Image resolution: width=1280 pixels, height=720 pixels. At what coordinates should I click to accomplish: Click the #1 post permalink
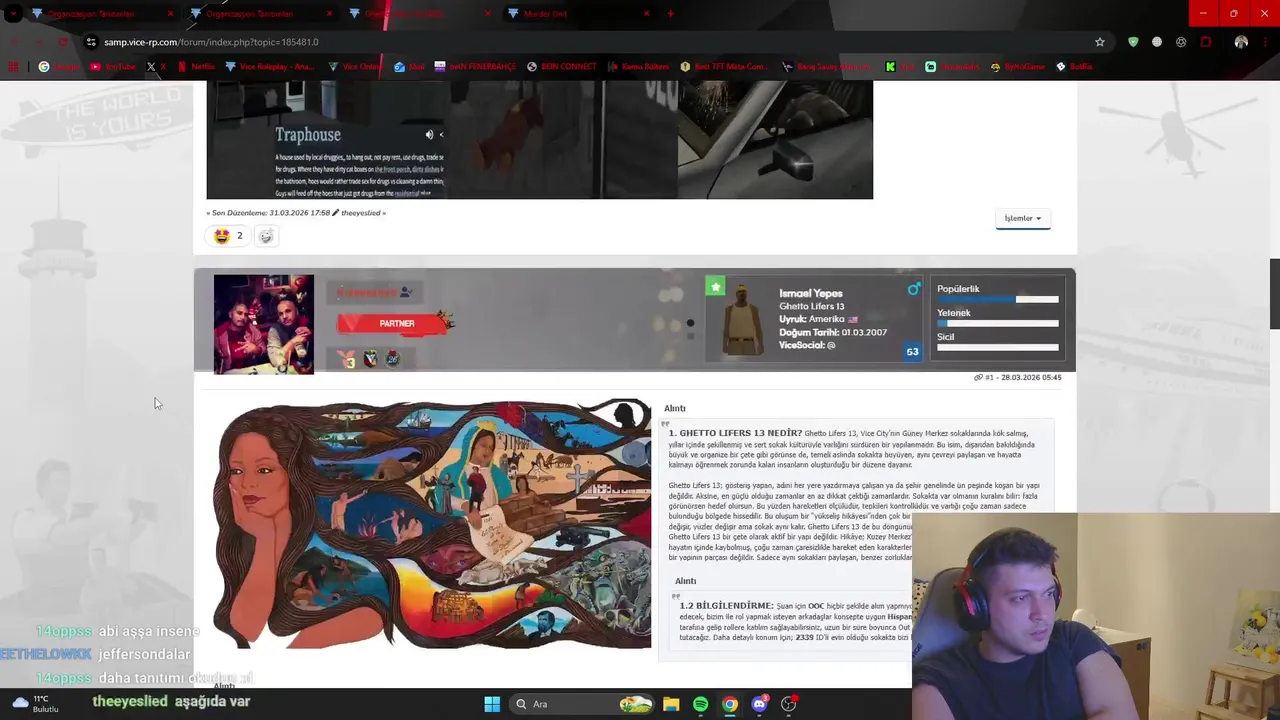(x=989, y=377)
